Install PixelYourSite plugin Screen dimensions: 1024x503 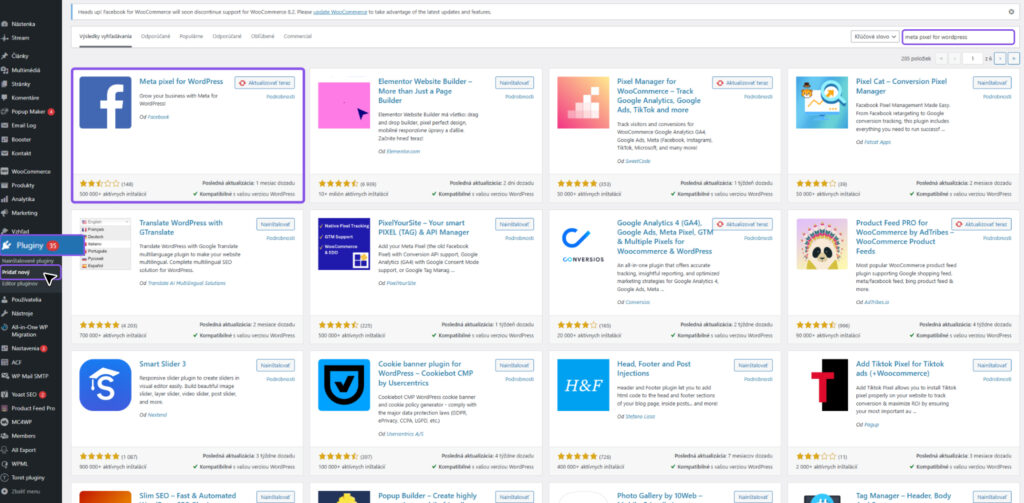point(514,224)
